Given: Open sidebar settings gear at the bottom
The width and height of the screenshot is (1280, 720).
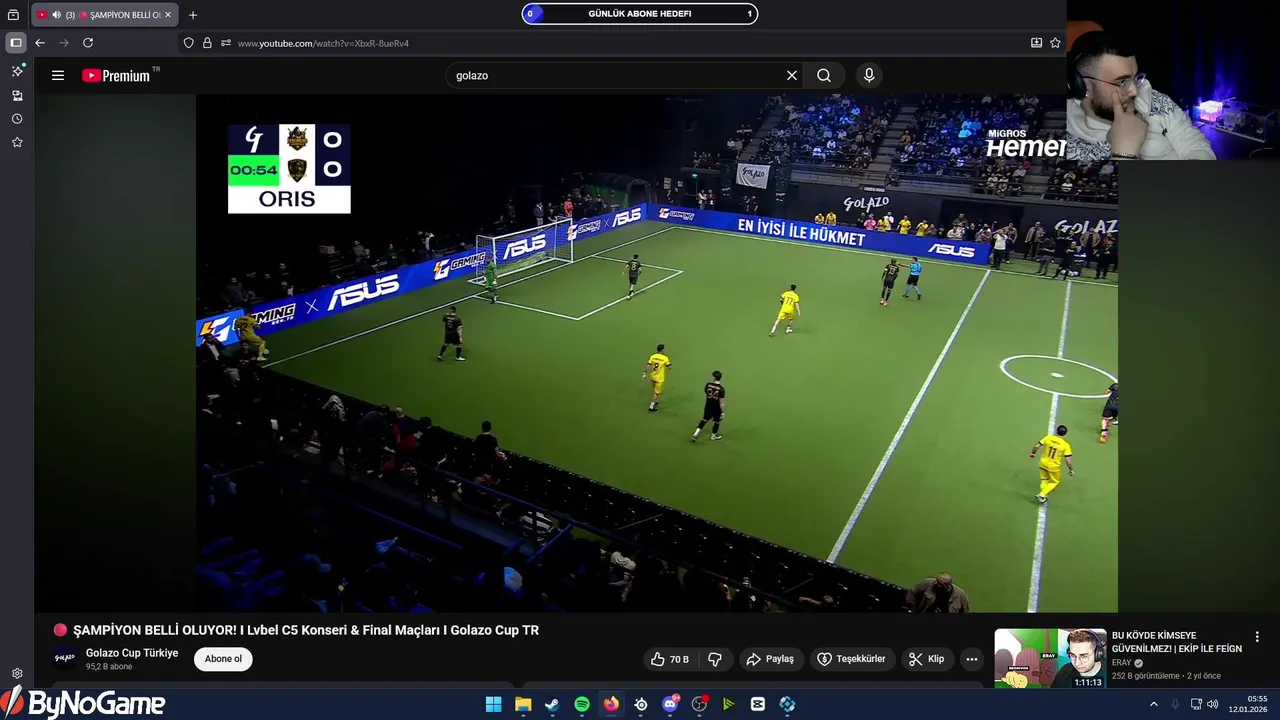Looking at the screenshot, I should [17, 673].
